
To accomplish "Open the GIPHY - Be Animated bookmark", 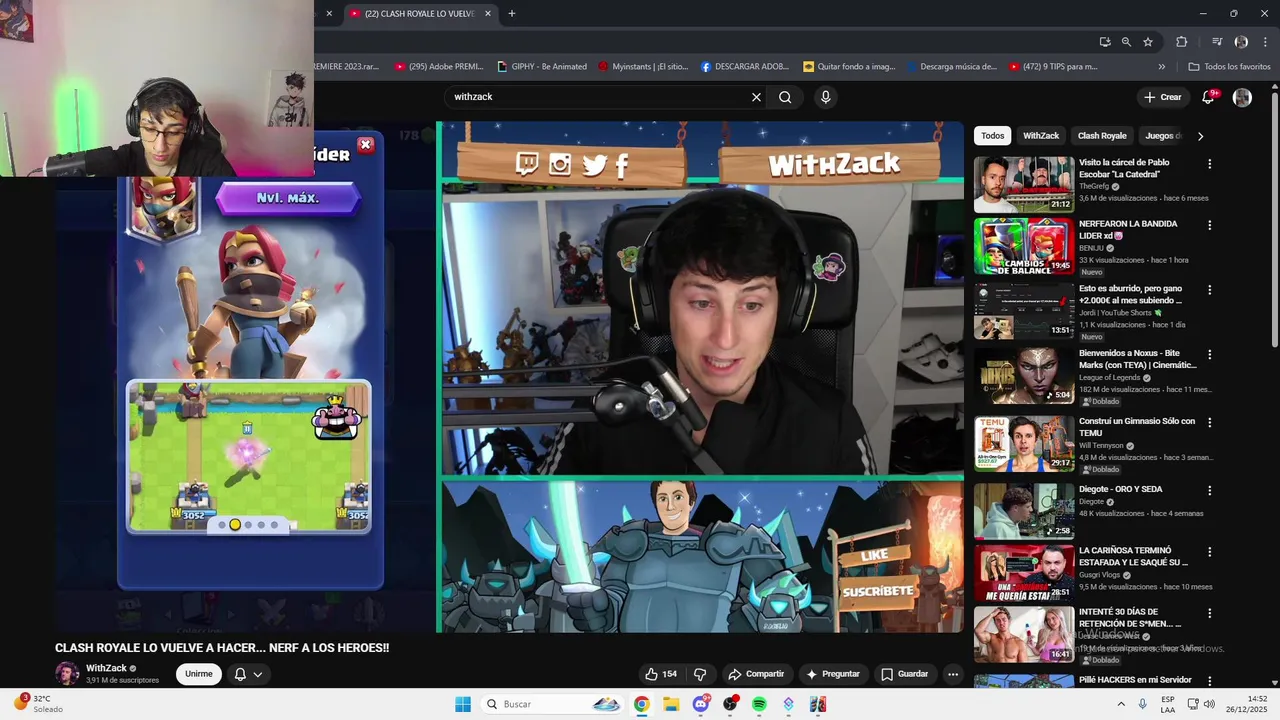I will [x=541, y=67].
